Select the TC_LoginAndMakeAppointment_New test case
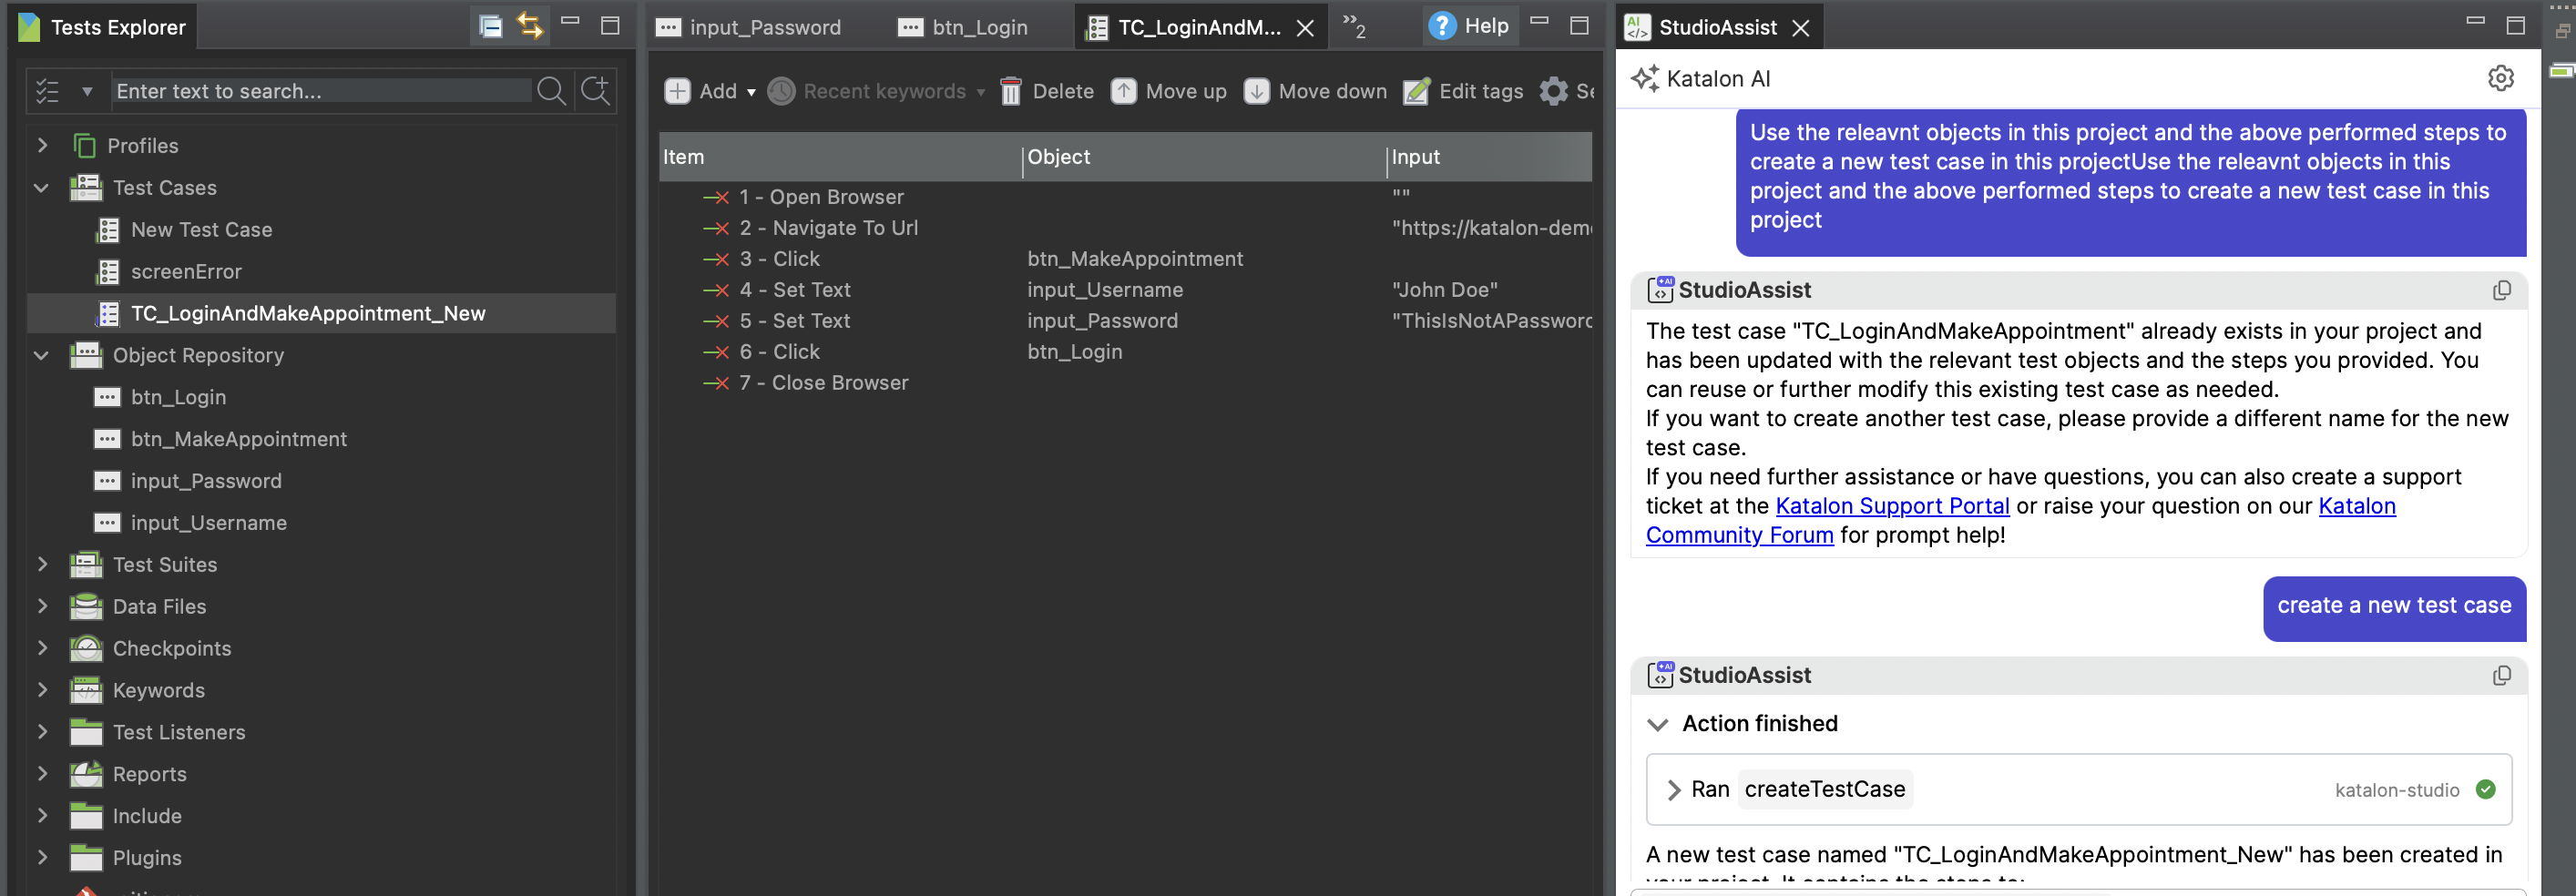This screenshot has height=896, width=2576. point(308,313)
